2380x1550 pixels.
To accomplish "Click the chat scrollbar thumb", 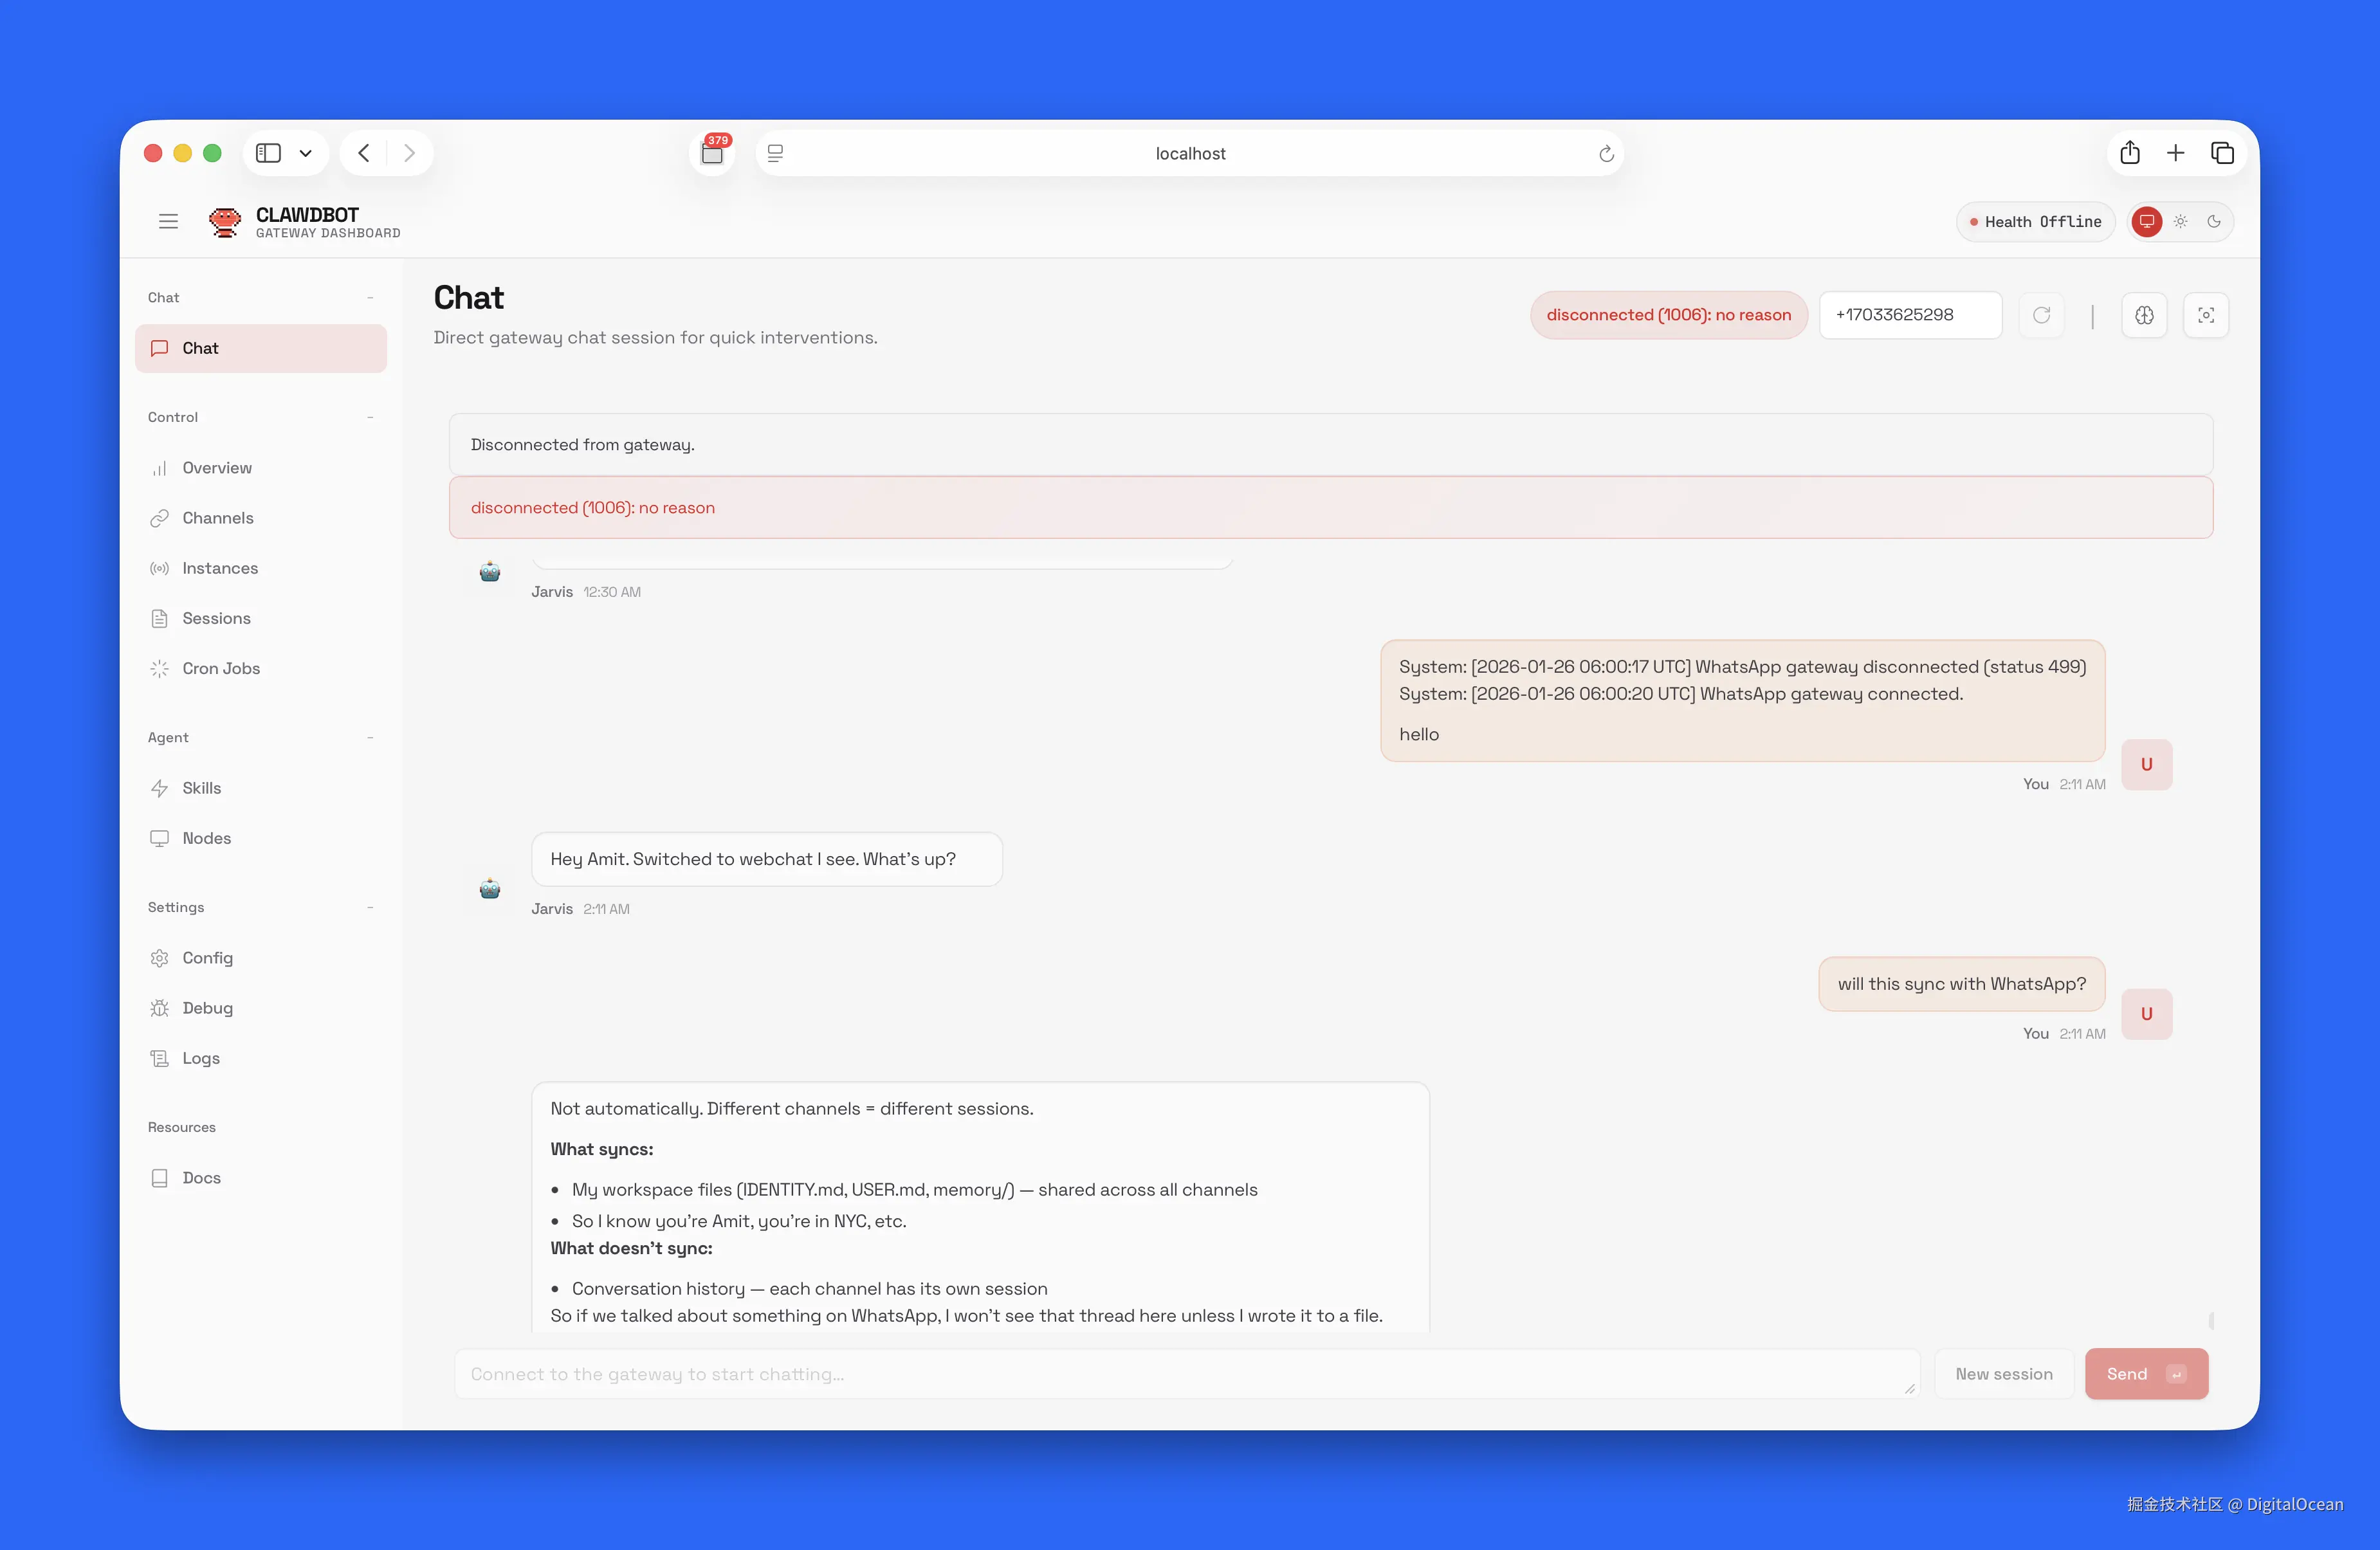I will pyautogui.click(x=2211, y=1321).
